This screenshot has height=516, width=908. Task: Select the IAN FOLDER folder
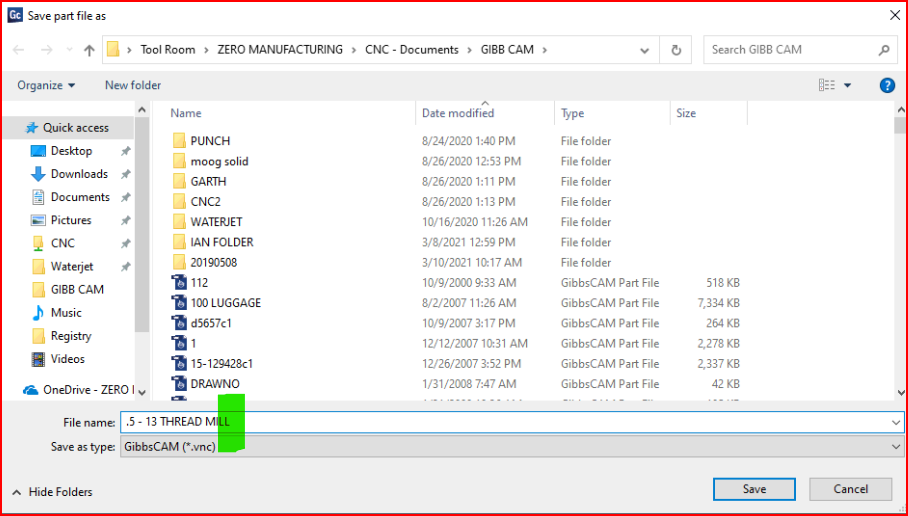click(x=221, y=242)
